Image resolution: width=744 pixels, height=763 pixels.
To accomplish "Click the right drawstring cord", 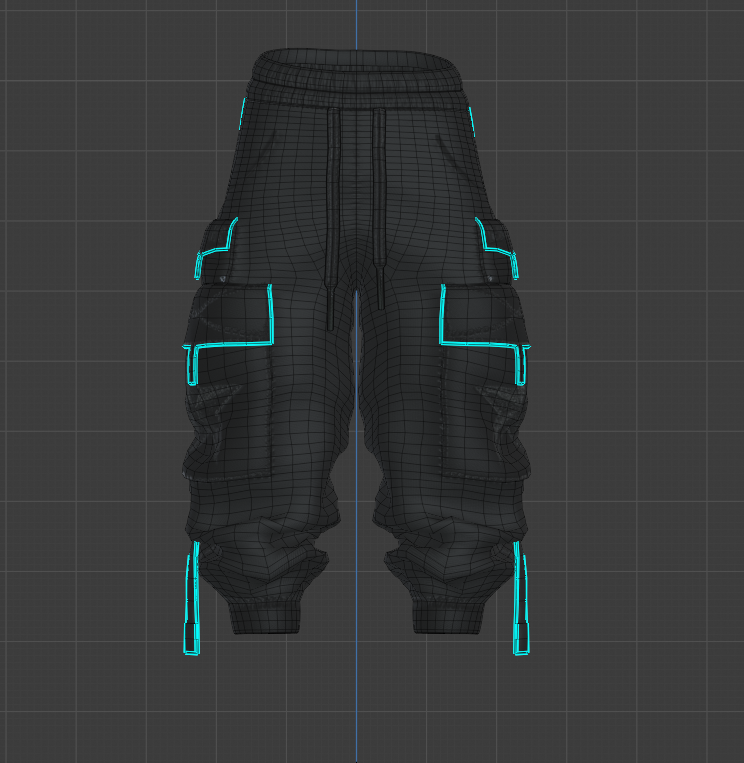I will tap(380, 208).
